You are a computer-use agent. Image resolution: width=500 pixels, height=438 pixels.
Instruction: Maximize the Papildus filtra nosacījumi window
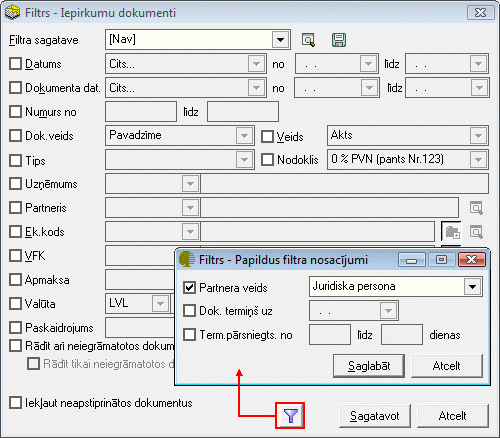442,260
